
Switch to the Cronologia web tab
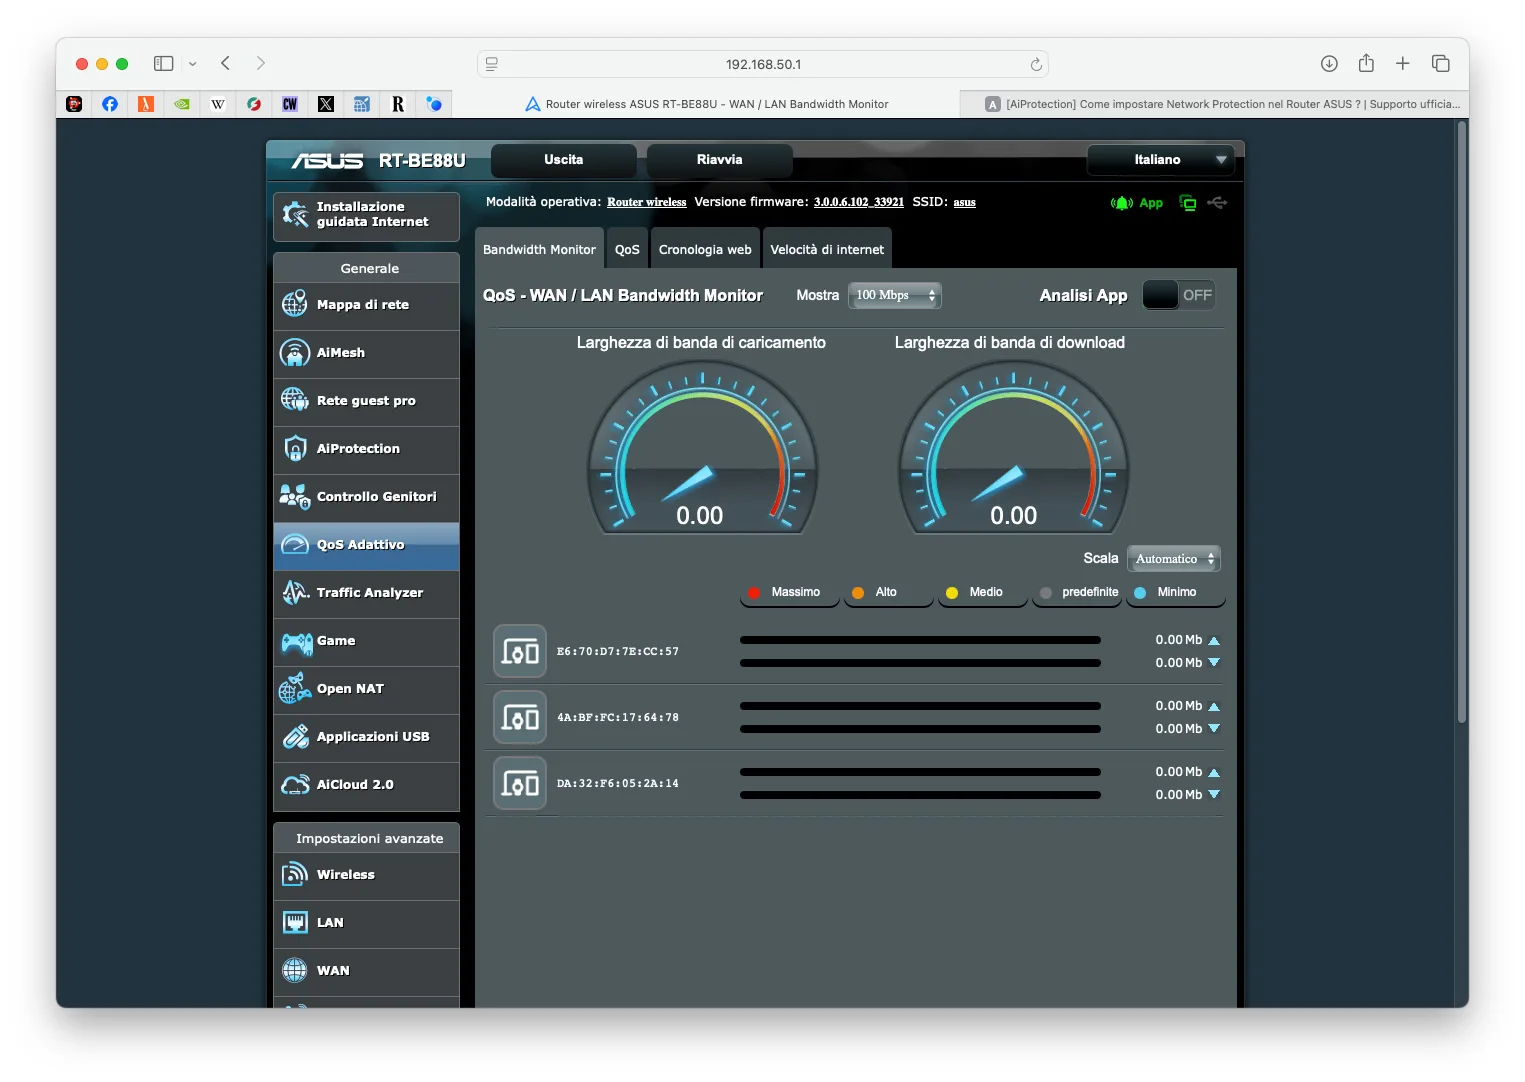point(705,250)
